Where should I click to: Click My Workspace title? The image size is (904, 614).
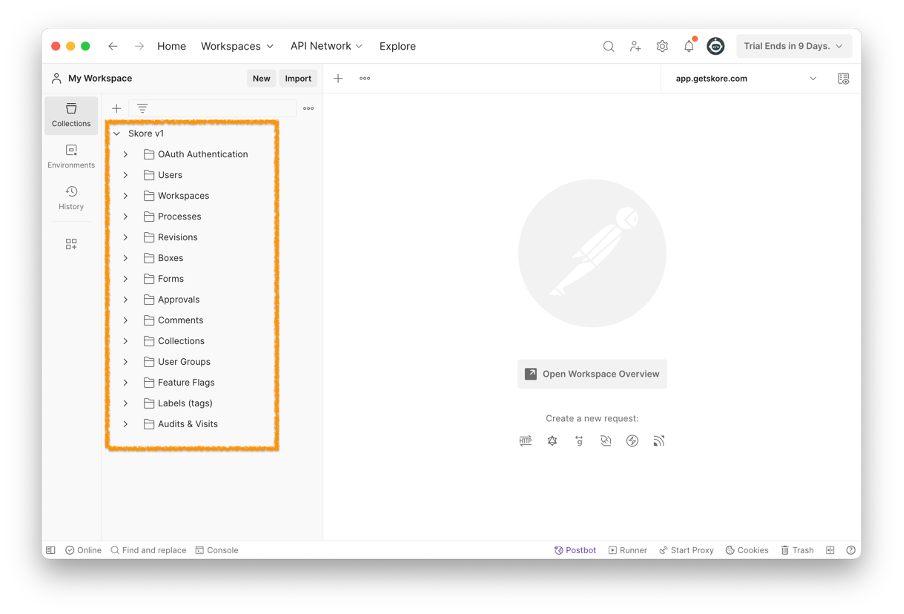(x=100, y=78)
